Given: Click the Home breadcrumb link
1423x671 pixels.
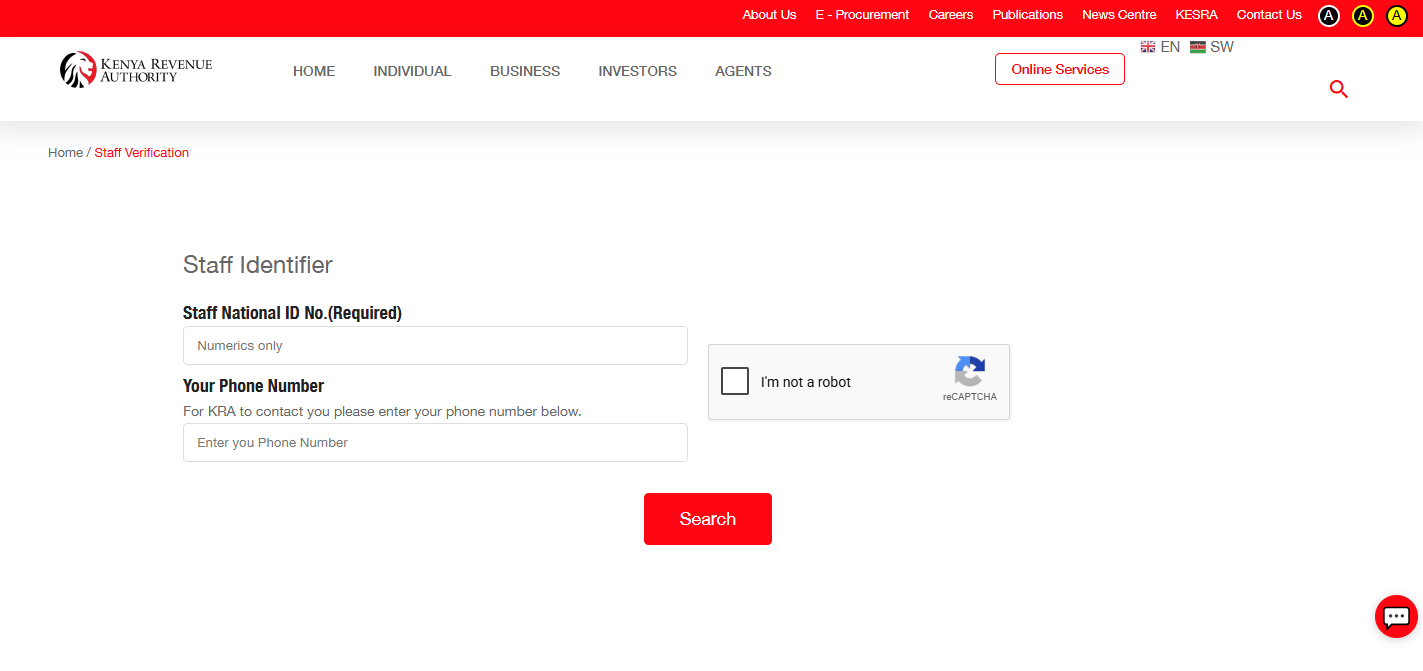Looking at the screenshot, I should coord(65,153).
